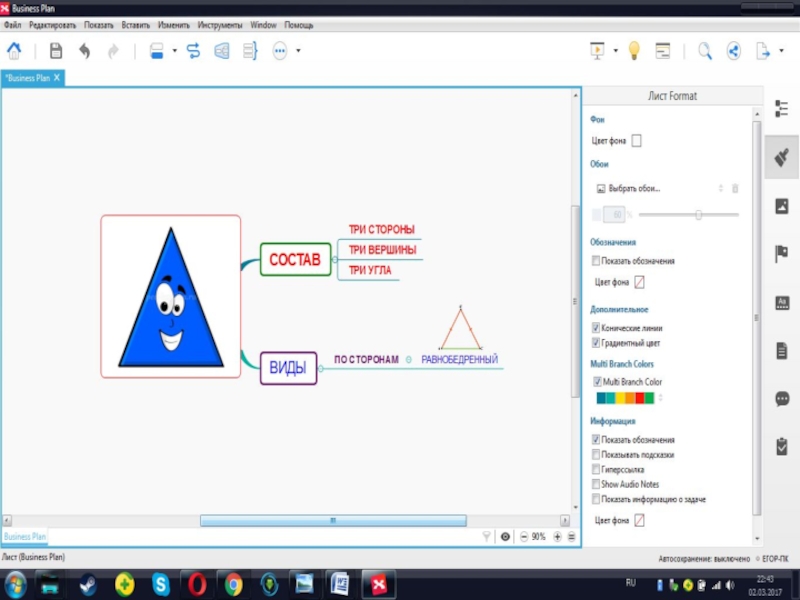Click the Home icon in the toolbar

(15, 51)
